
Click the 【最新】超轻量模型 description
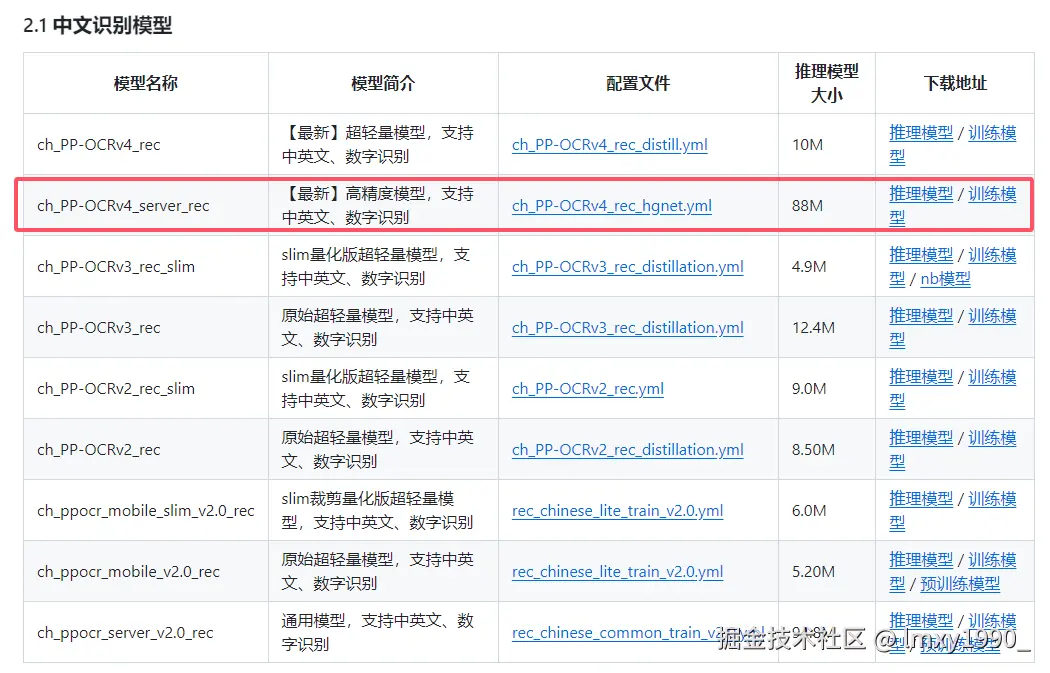click(378, 145)
